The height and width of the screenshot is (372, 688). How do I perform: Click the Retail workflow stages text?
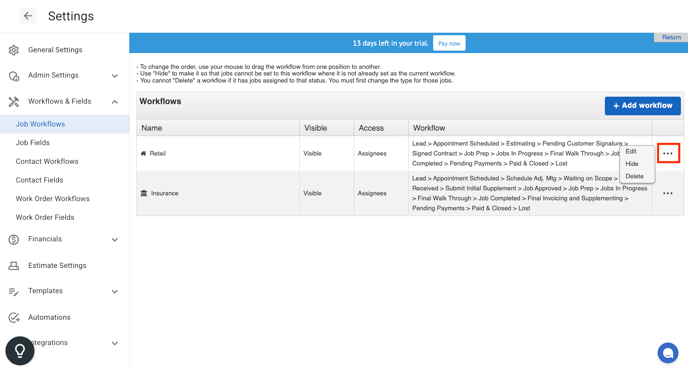pyautogui.click(x=520, y=154)
